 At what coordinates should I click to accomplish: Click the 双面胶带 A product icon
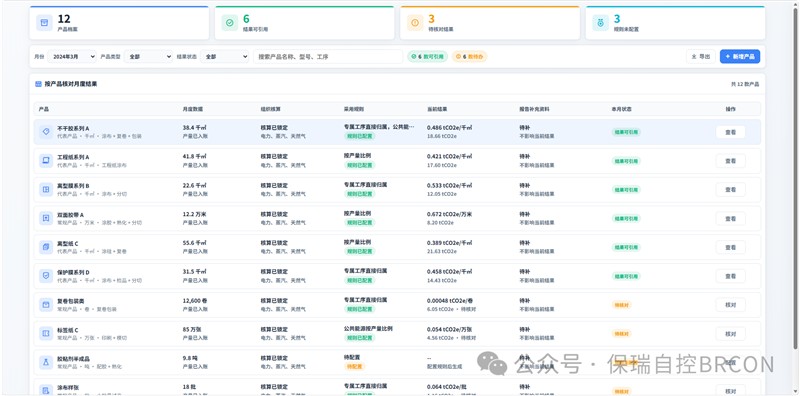pos(46,218)
